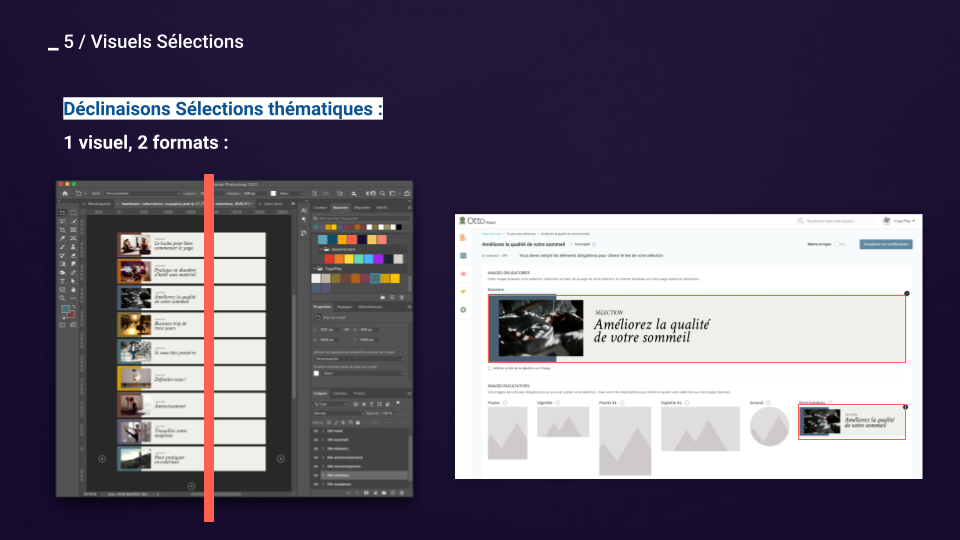Open the Yoga Play account dropdown
Screen dimensions: 960x540
coord(899,221)
